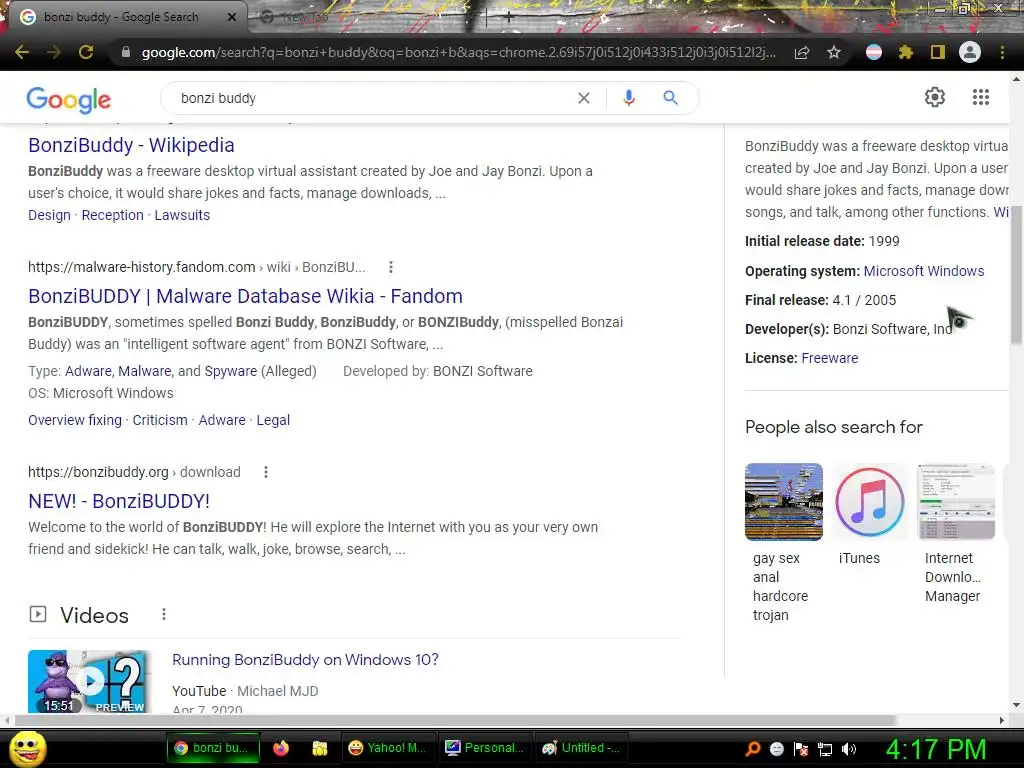Open options for bonzibuddy.org result
The height and width of the screenshot is (768, 1024).
pyautogui.click(x=266, y=472)
